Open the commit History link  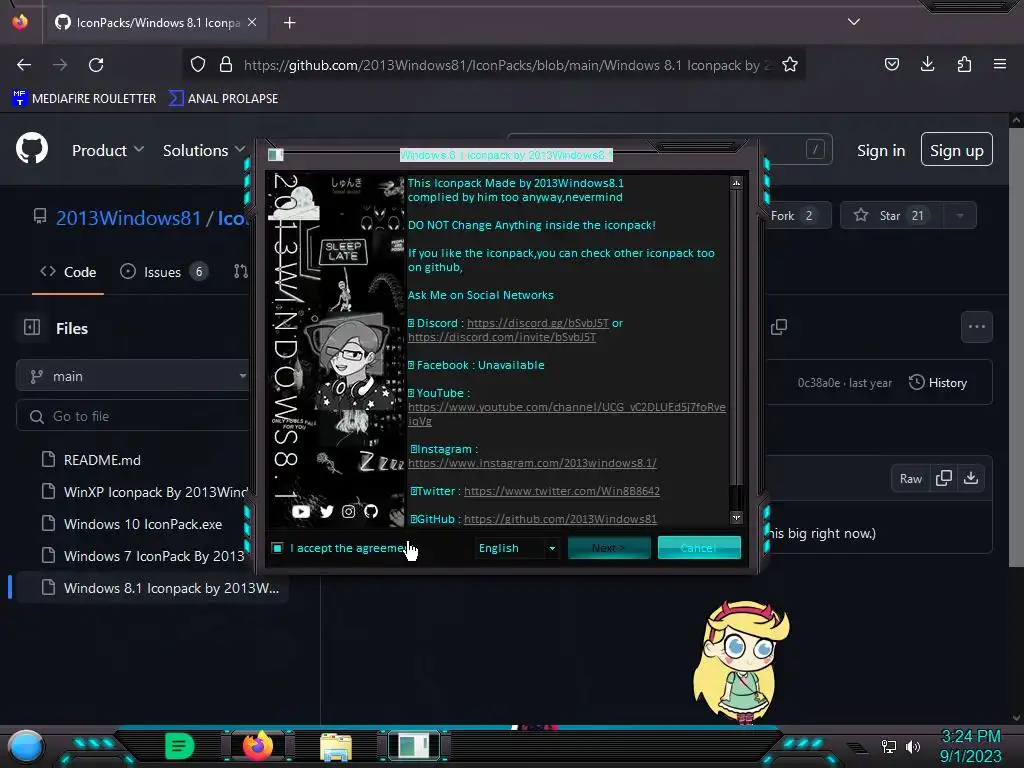point(938,383)
